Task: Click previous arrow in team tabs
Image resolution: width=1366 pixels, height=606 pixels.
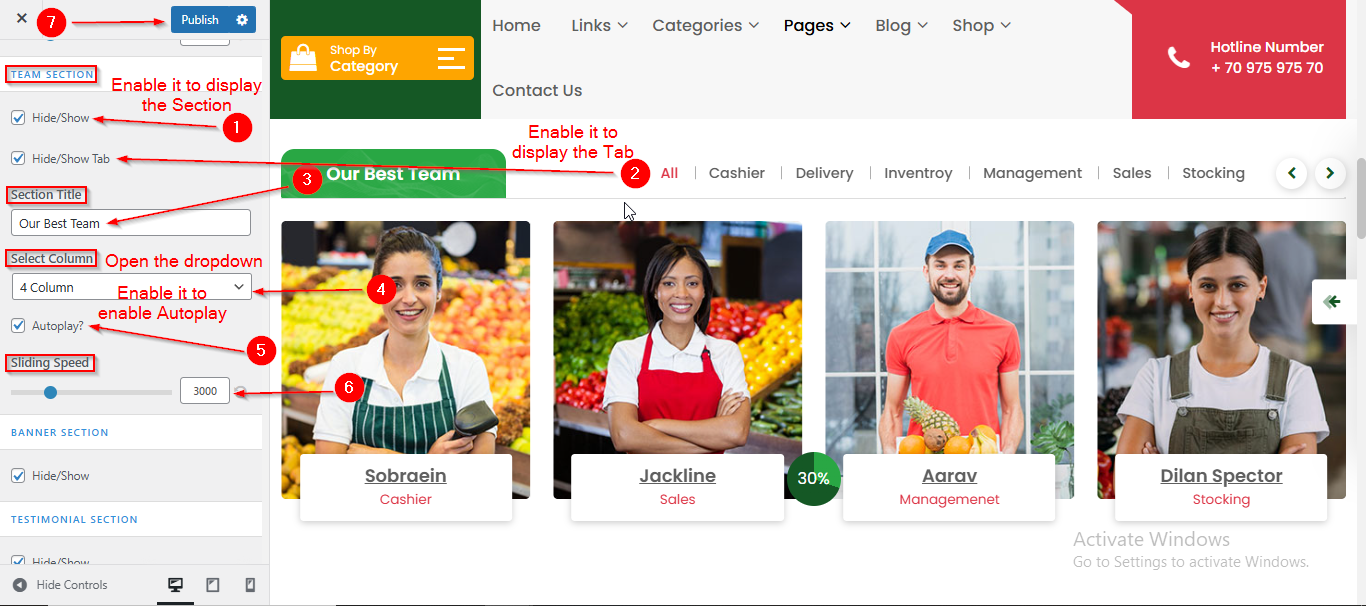Action: [x=1292, y=174]
